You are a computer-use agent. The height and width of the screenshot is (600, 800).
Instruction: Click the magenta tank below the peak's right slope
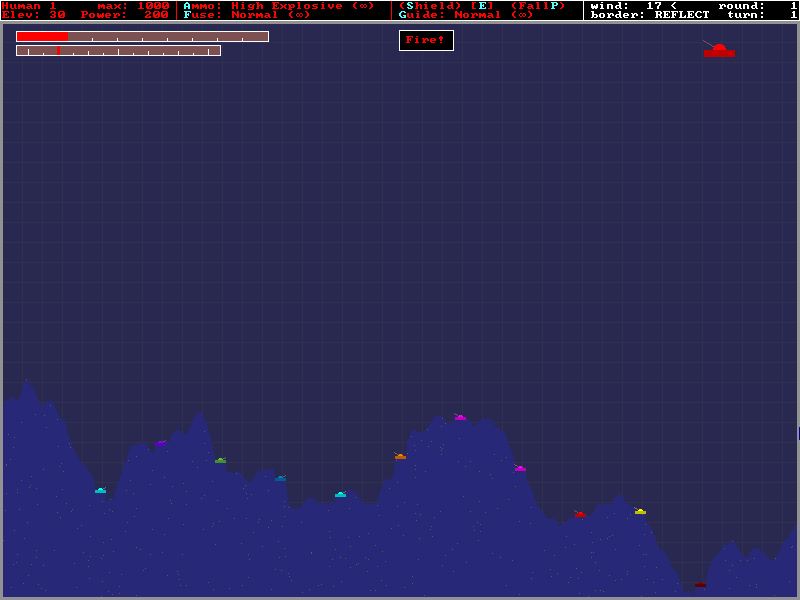click(520, 468)
